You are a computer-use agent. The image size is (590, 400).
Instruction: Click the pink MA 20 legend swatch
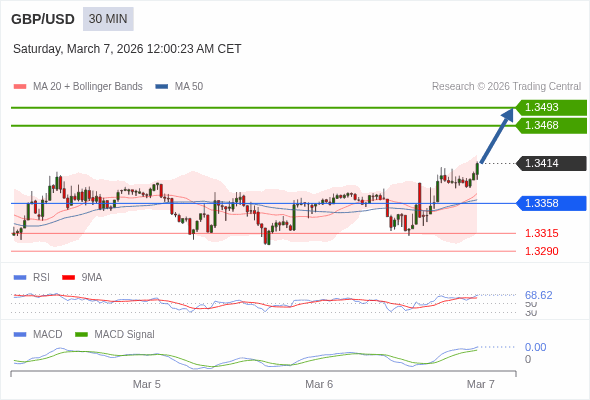[x=20, y=87]
